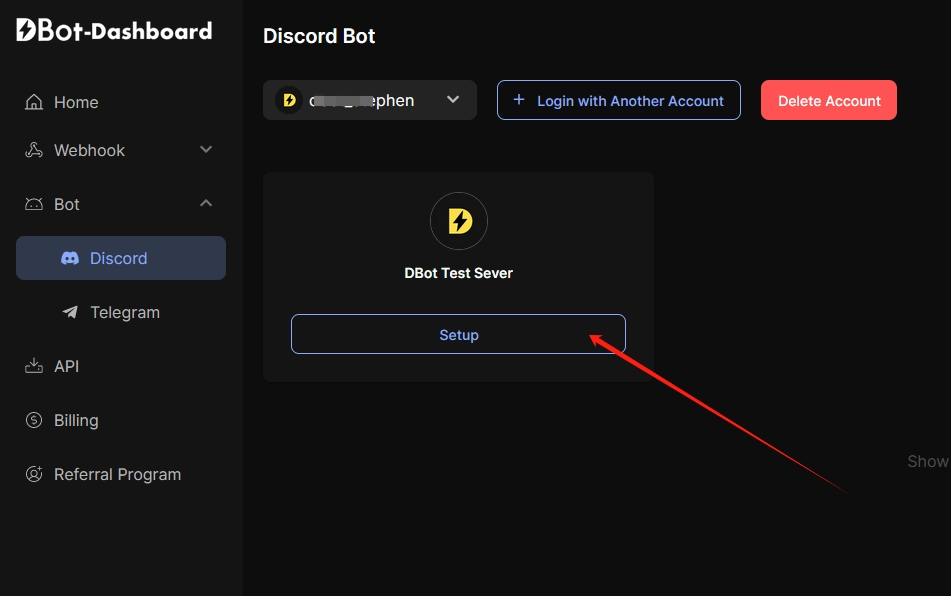Click the Home house icon
Screen dimensions: 951x596
[x=34, y=102]
